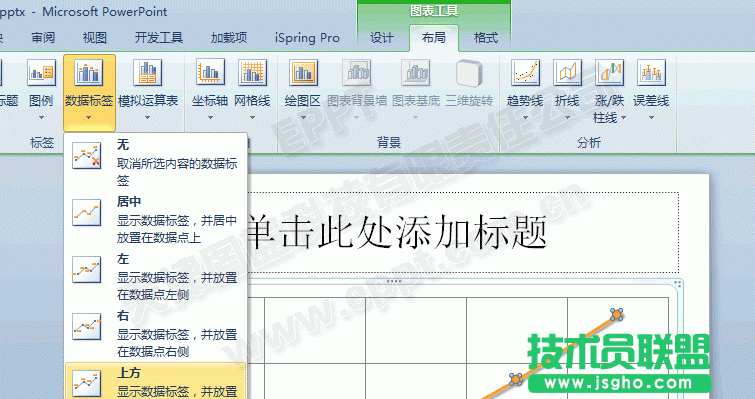Click the 网格线 gridlines icon
The height and width of the screenshot is (399, 755).
pos(252,73)
